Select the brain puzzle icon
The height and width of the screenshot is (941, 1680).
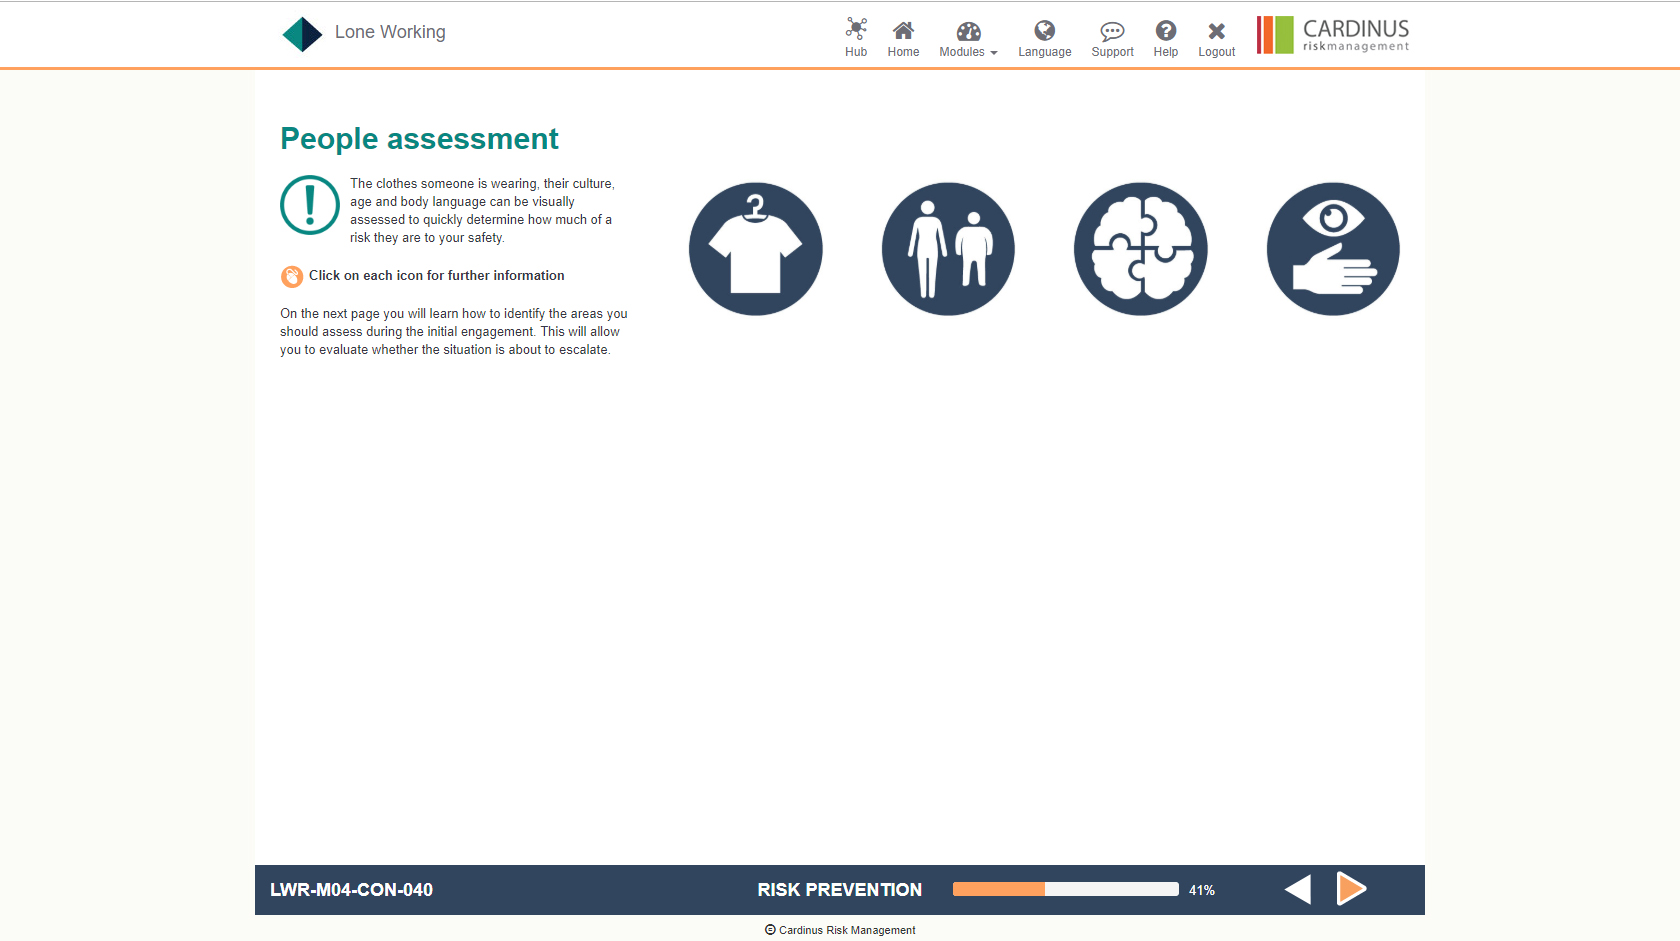[x=1141, y=249]
